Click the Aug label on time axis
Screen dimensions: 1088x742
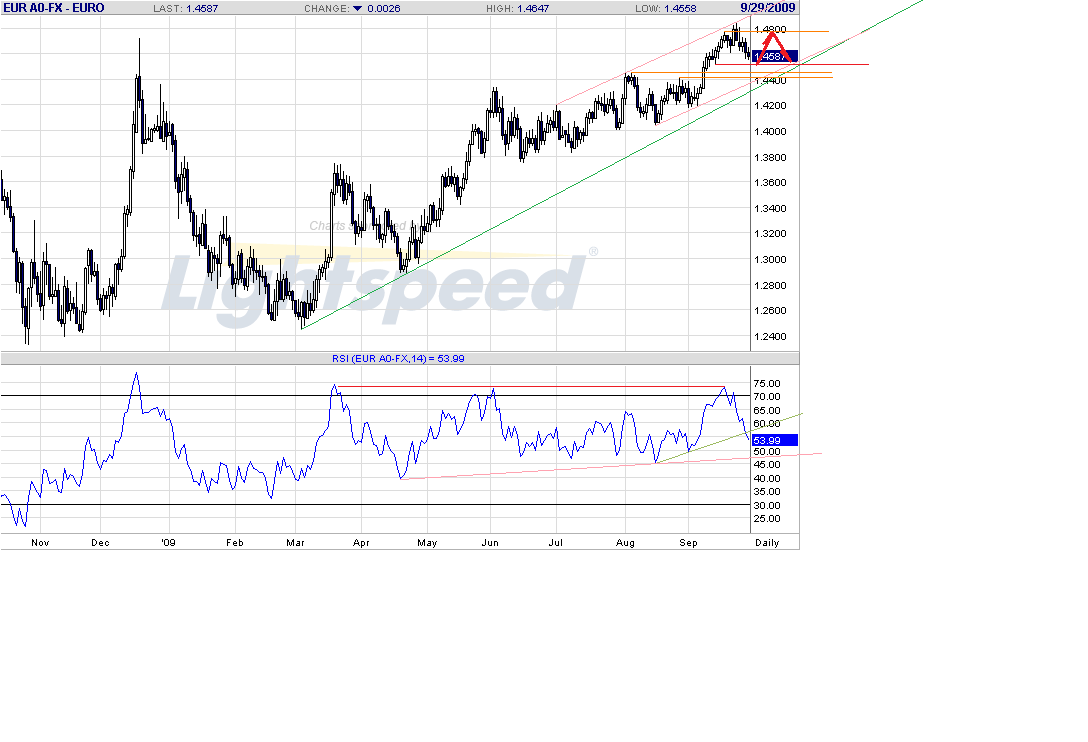(625, 543)
